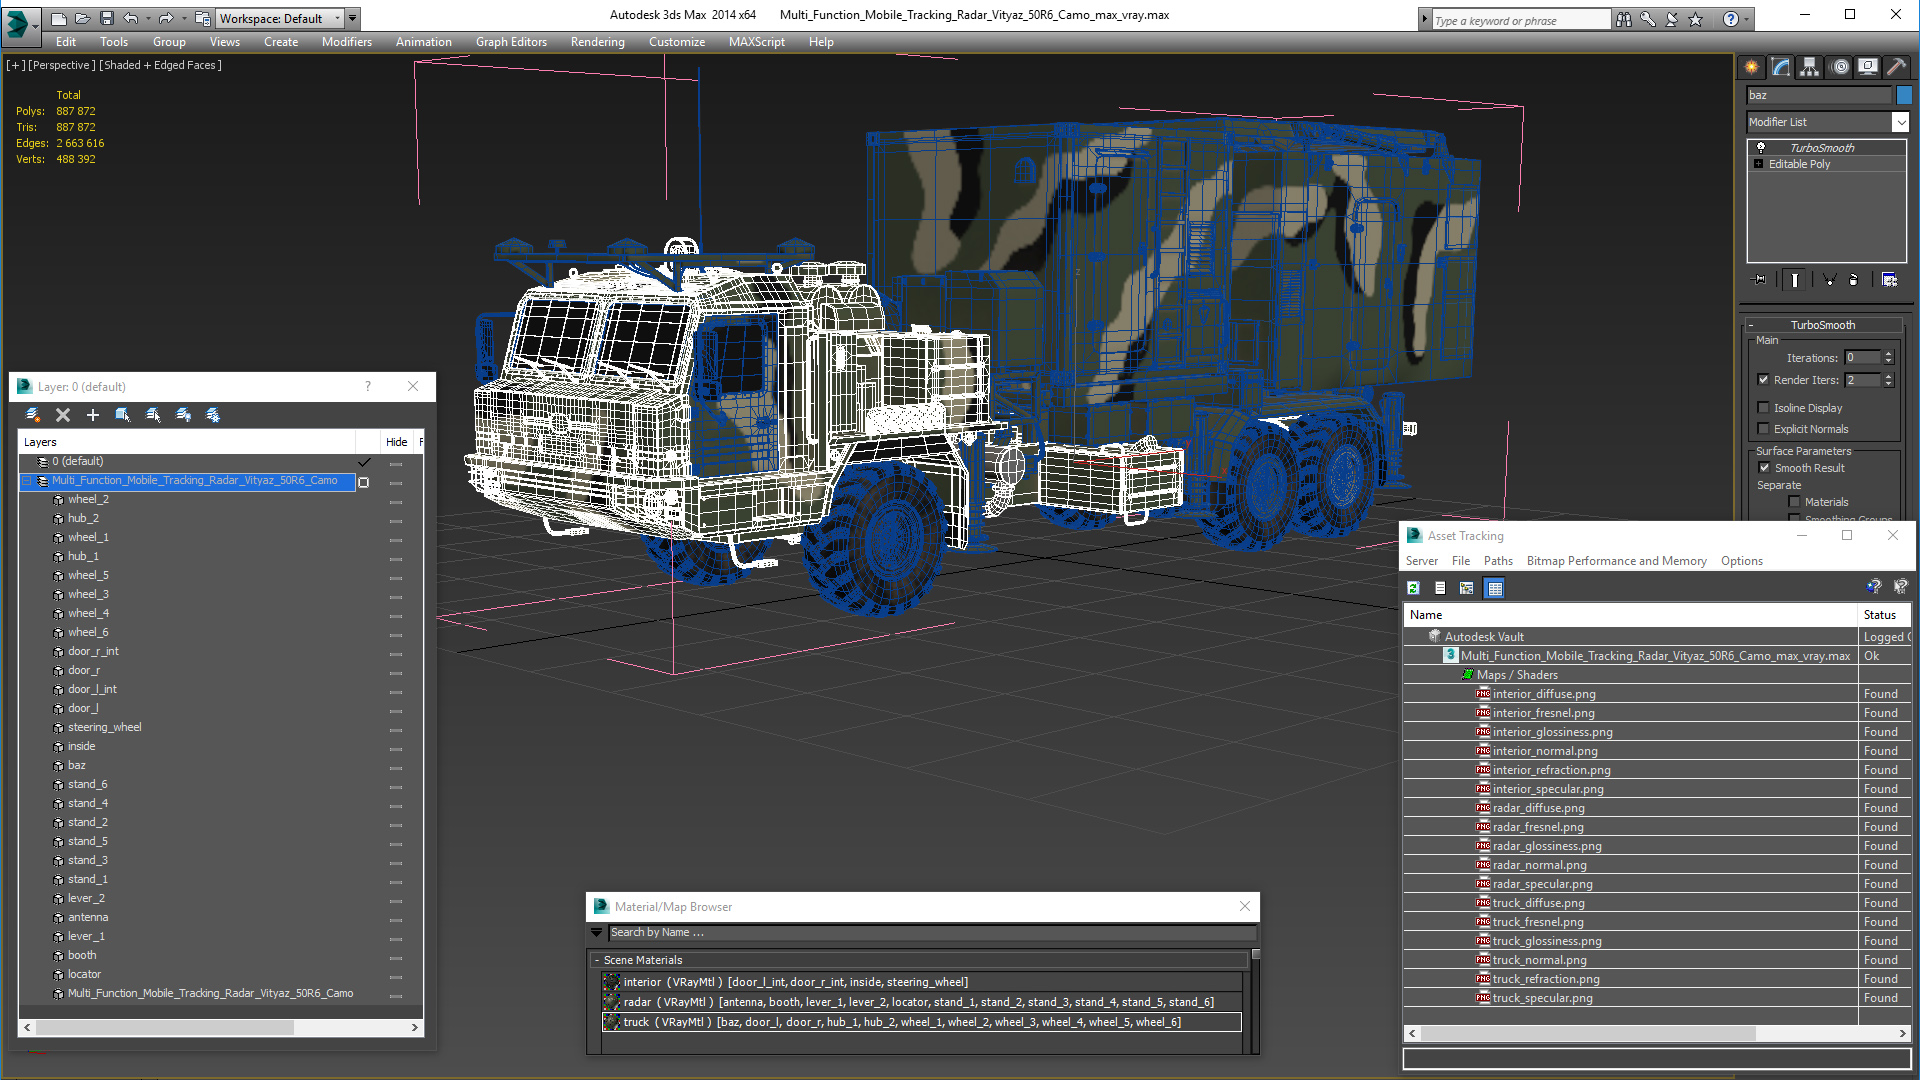The height and width of the screenshot is (1080, 1920).
Task: Open the MAXScript menu
Action: 756,42
